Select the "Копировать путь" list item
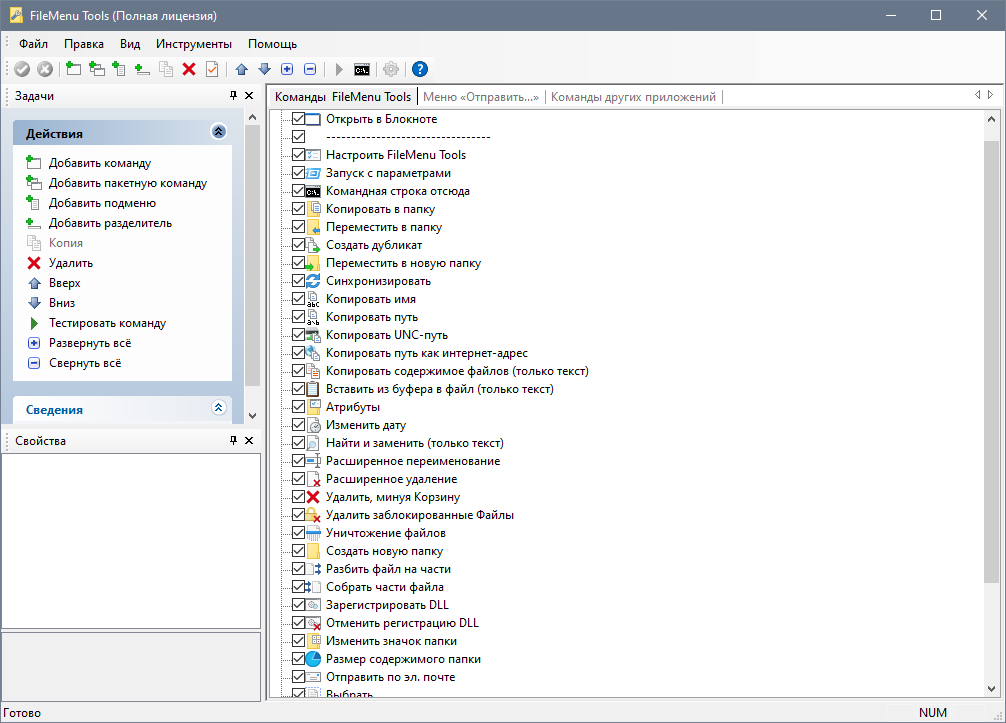1006x723 pixels. tap(357, 317)
